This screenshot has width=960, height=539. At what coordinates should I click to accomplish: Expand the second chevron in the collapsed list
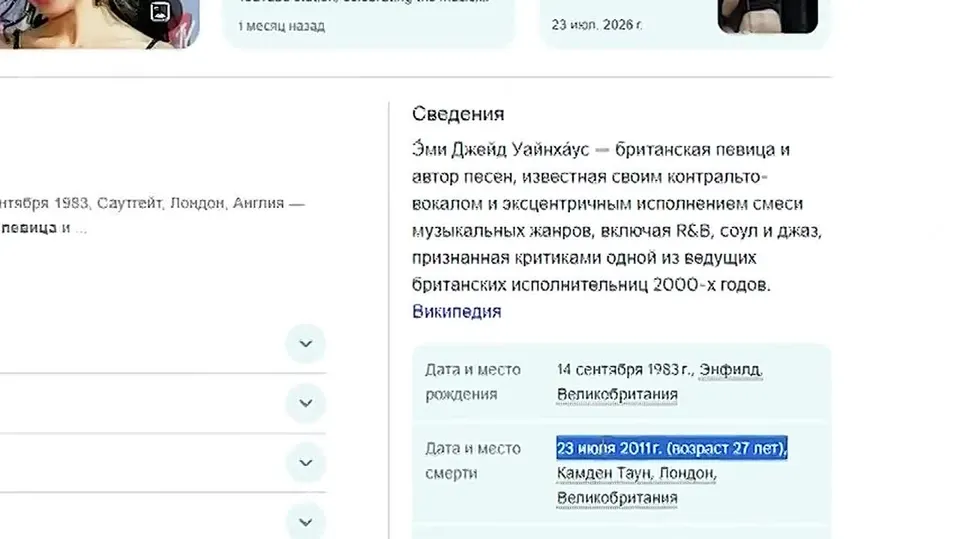coord(306,403)
